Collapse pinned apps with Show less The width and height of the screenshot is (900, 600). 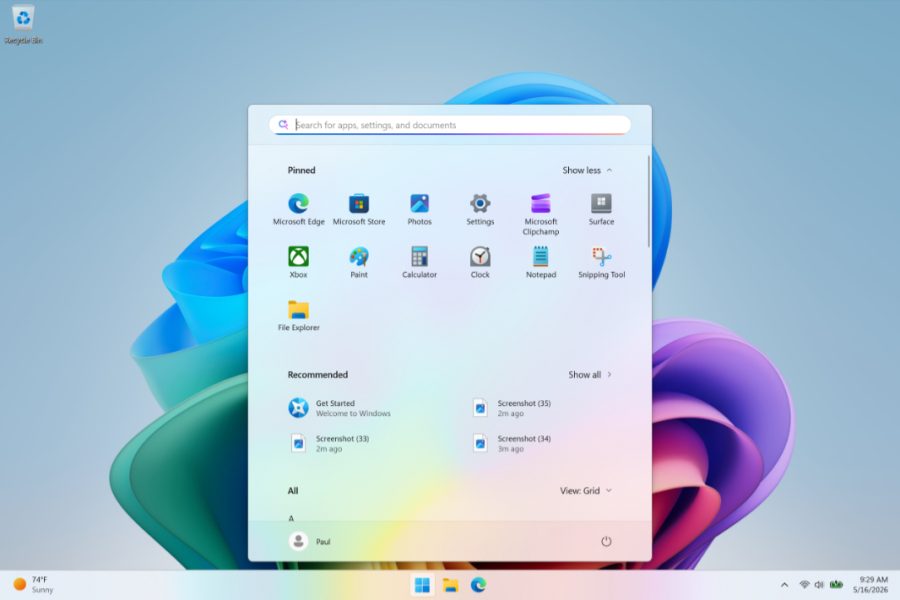click(x=587, y=170)
